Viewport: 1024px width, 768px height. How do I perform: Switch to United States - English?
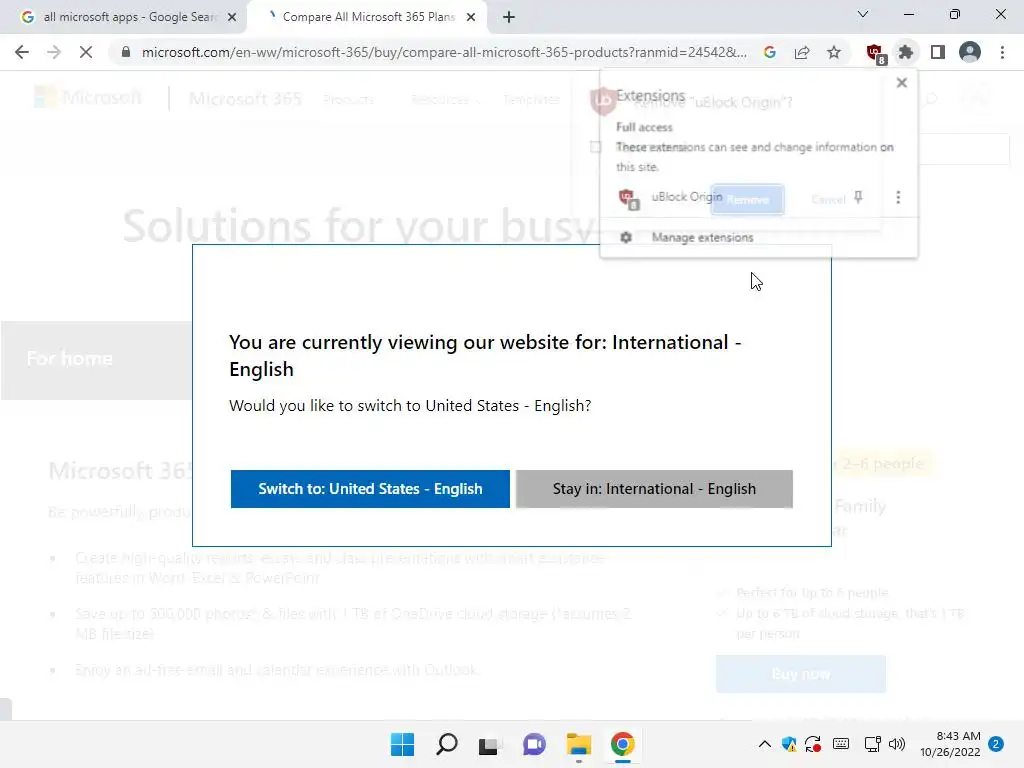click(x=370, y=488)
